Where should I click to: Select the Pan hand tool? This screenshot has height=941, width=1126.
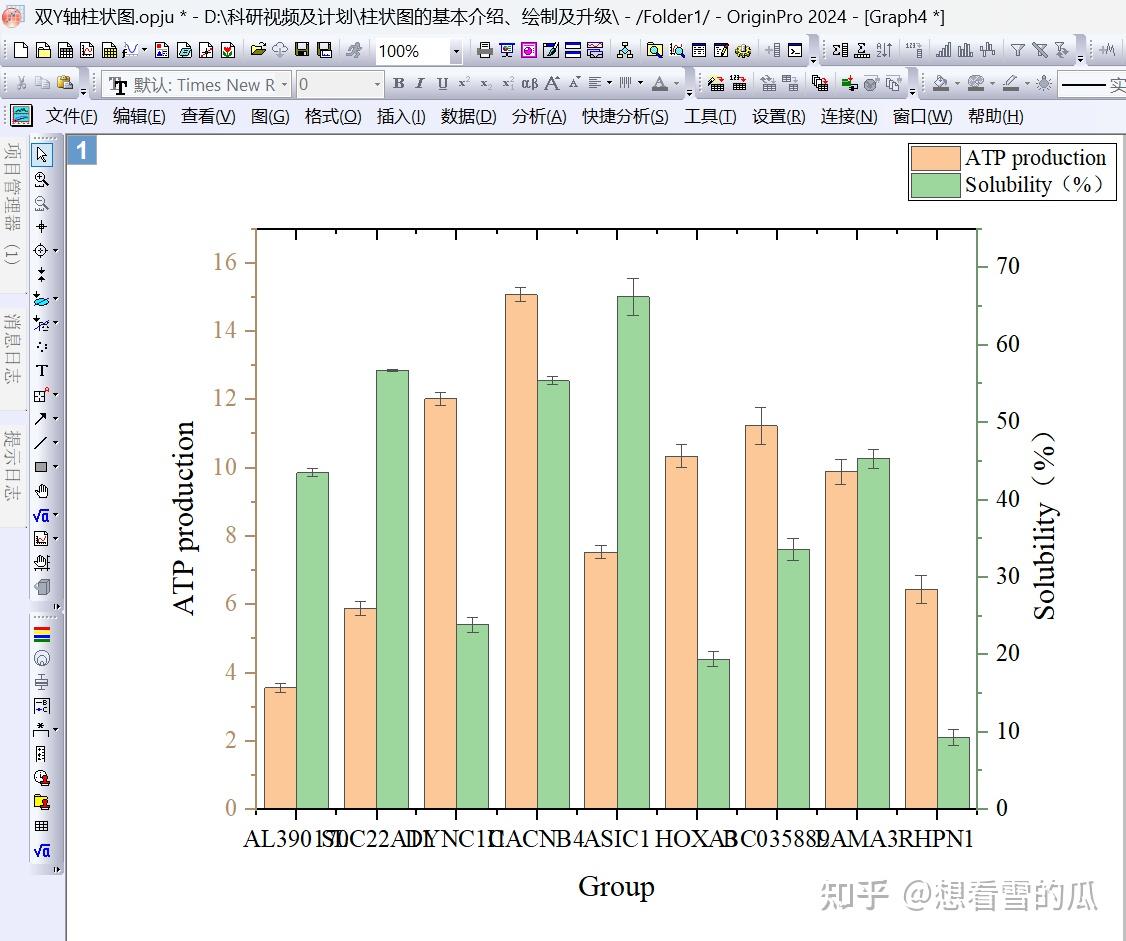[42, 491]
